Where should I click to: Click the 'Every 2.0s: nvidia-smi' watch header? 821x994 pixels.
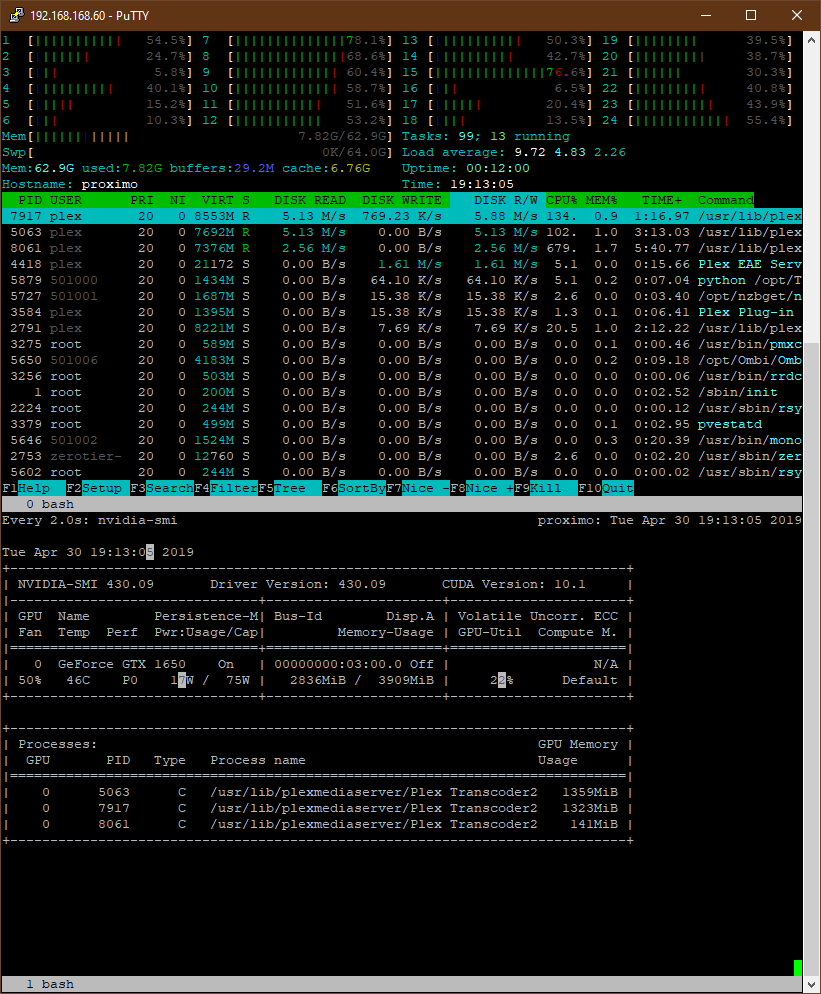[x=89, y=520]
